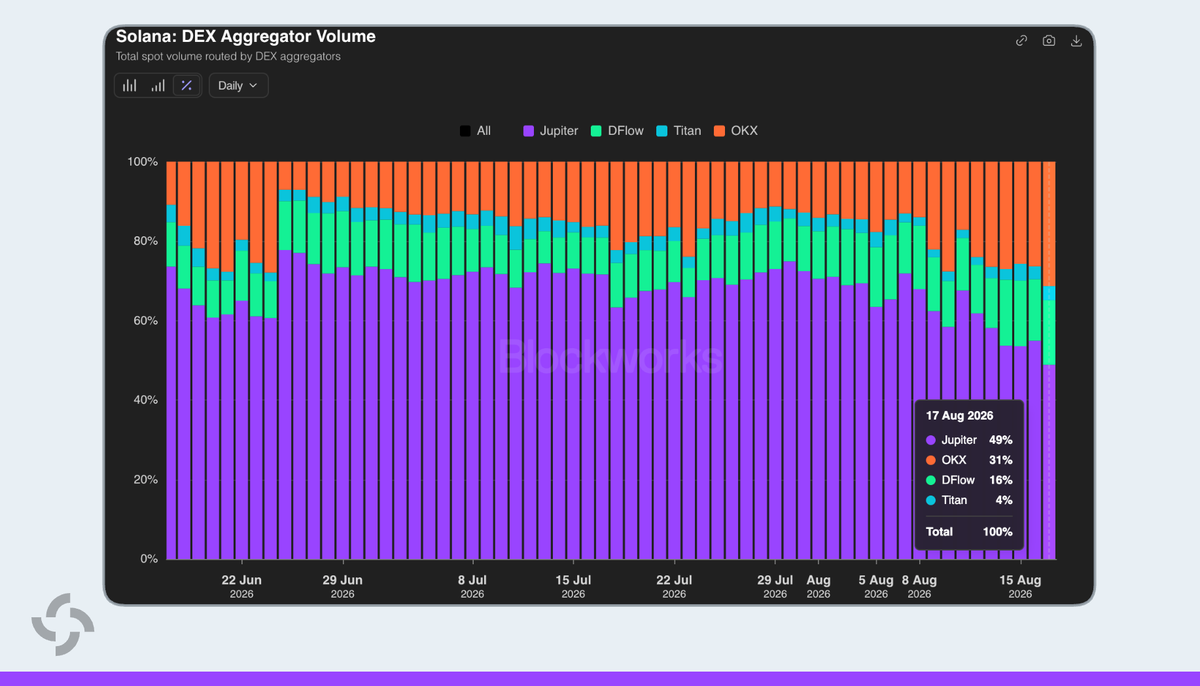The width and height of the screenshot is (1200, 686).
Task: Click the tooltip date 17 Aug 2026
Action: click(x=959, y=416)
